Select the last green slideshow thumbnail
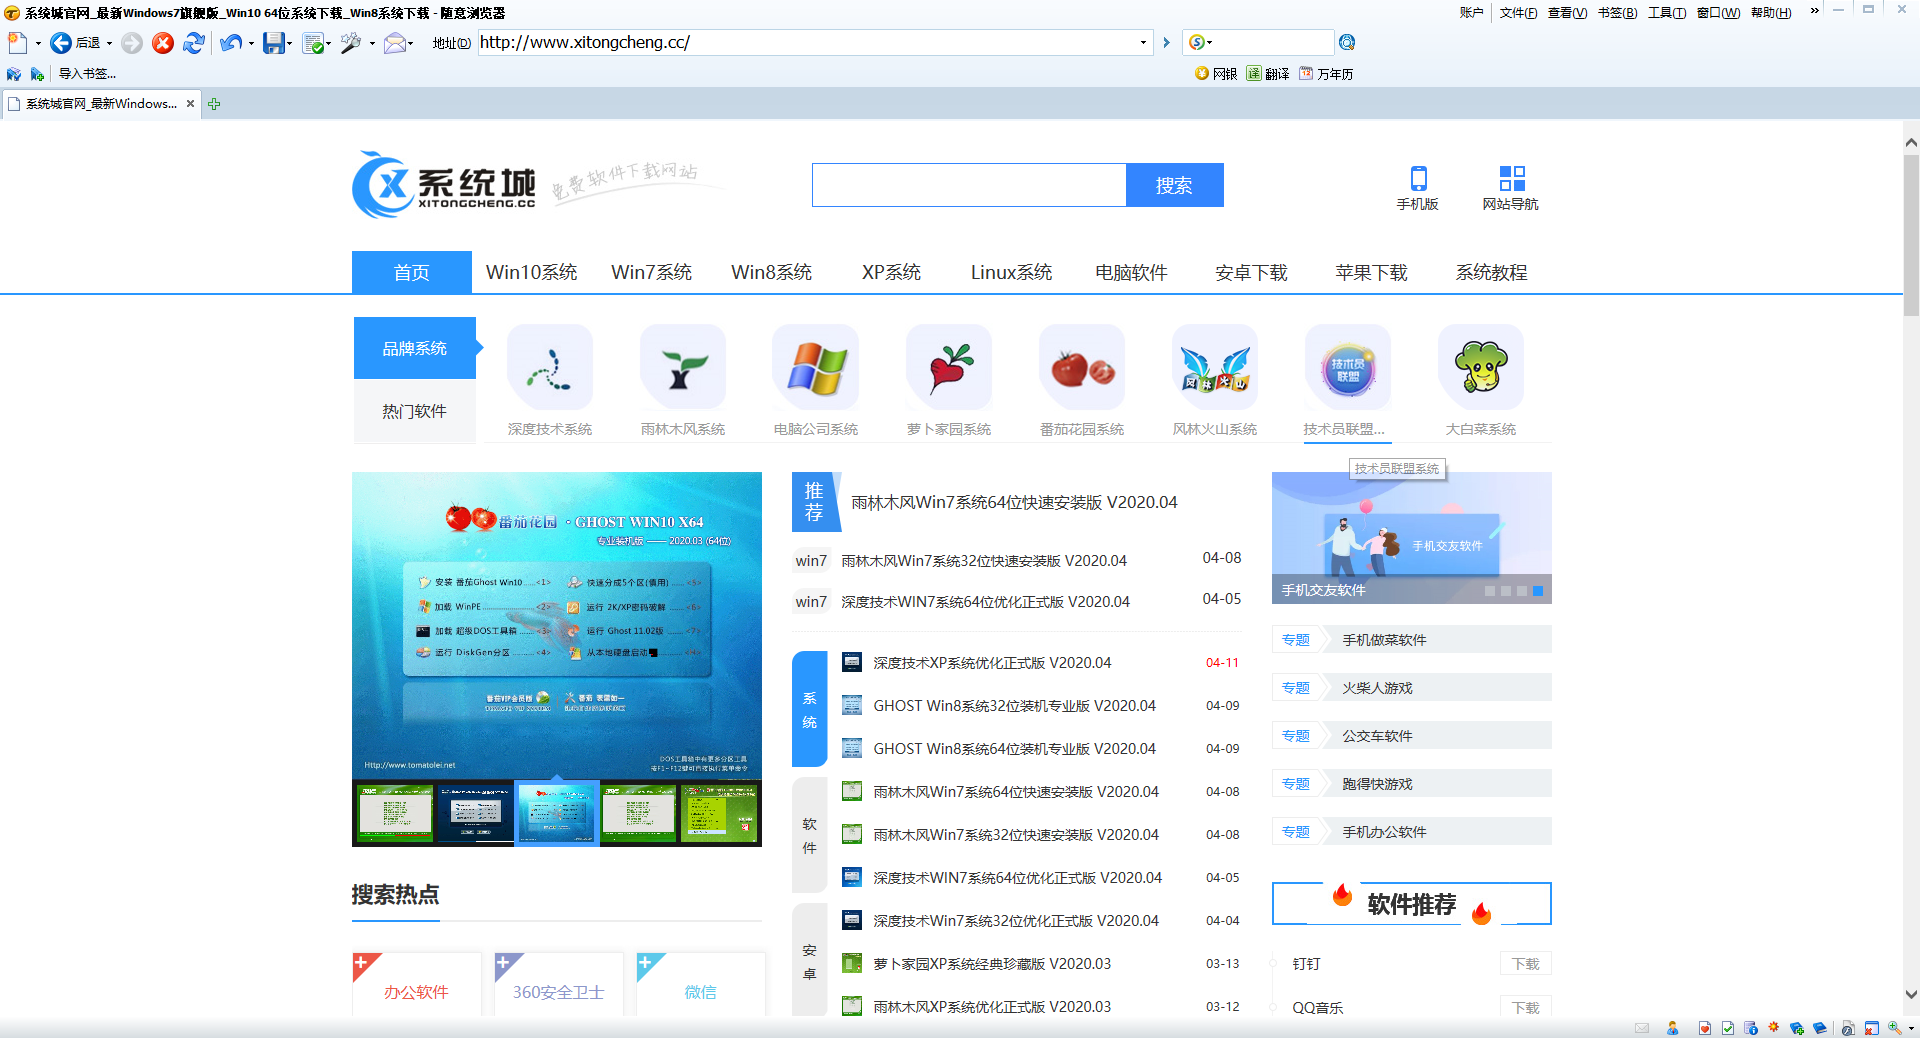 (719, 813)
